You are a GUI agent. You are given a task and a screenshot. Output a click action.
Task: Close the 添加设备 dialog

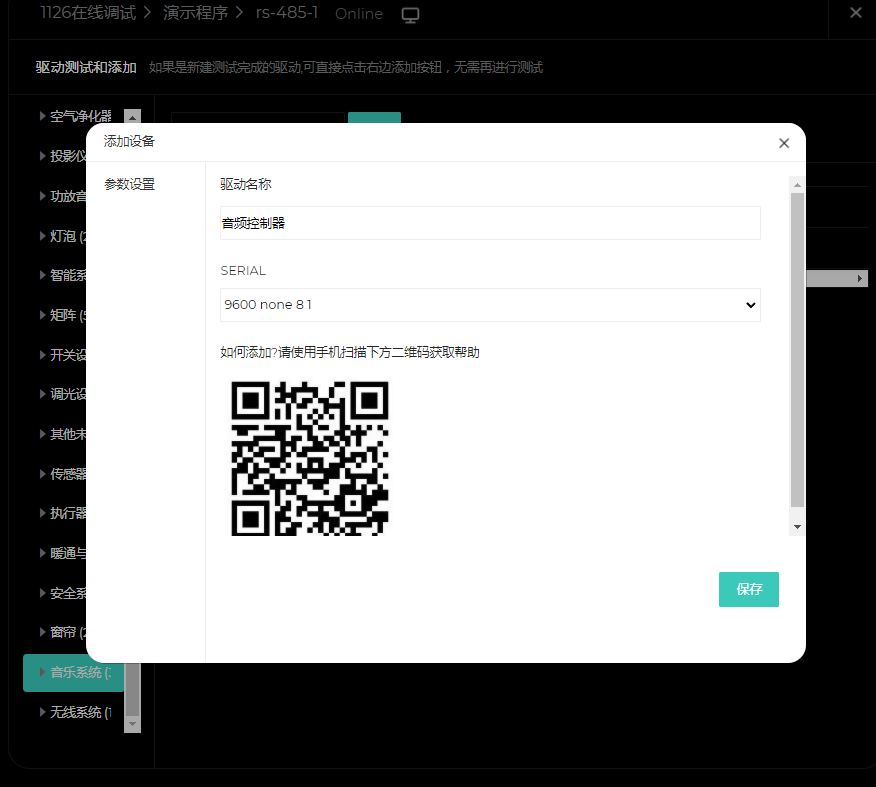coord(784,144)
